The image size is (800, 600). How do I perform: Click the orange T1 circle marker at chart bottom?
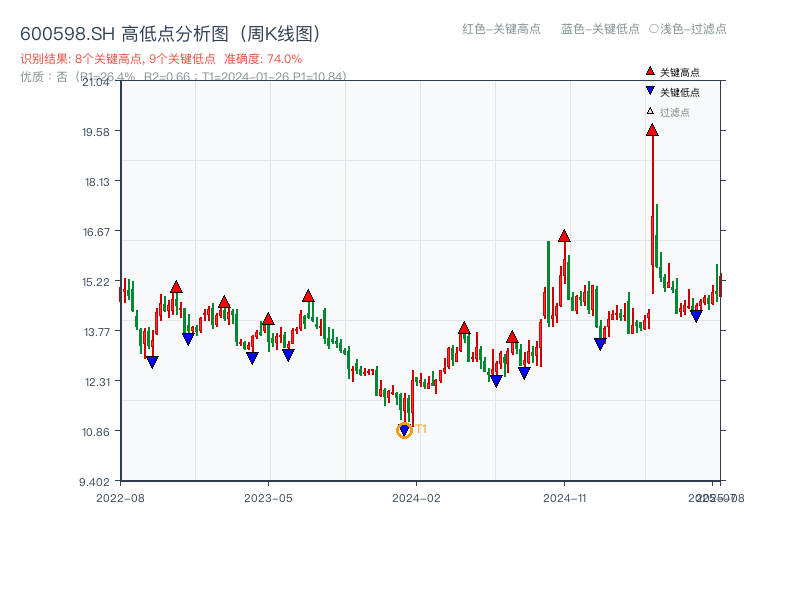[404, 430]
